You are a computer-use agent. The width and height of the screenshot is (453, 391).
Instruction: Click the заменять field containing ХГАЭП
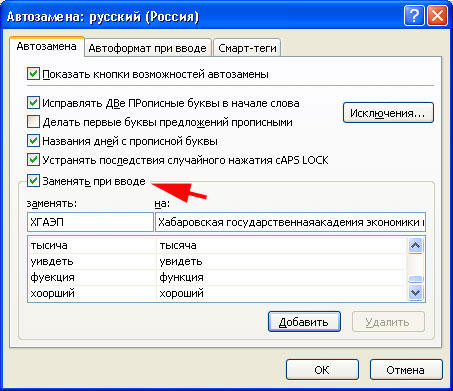coord(90,222)
